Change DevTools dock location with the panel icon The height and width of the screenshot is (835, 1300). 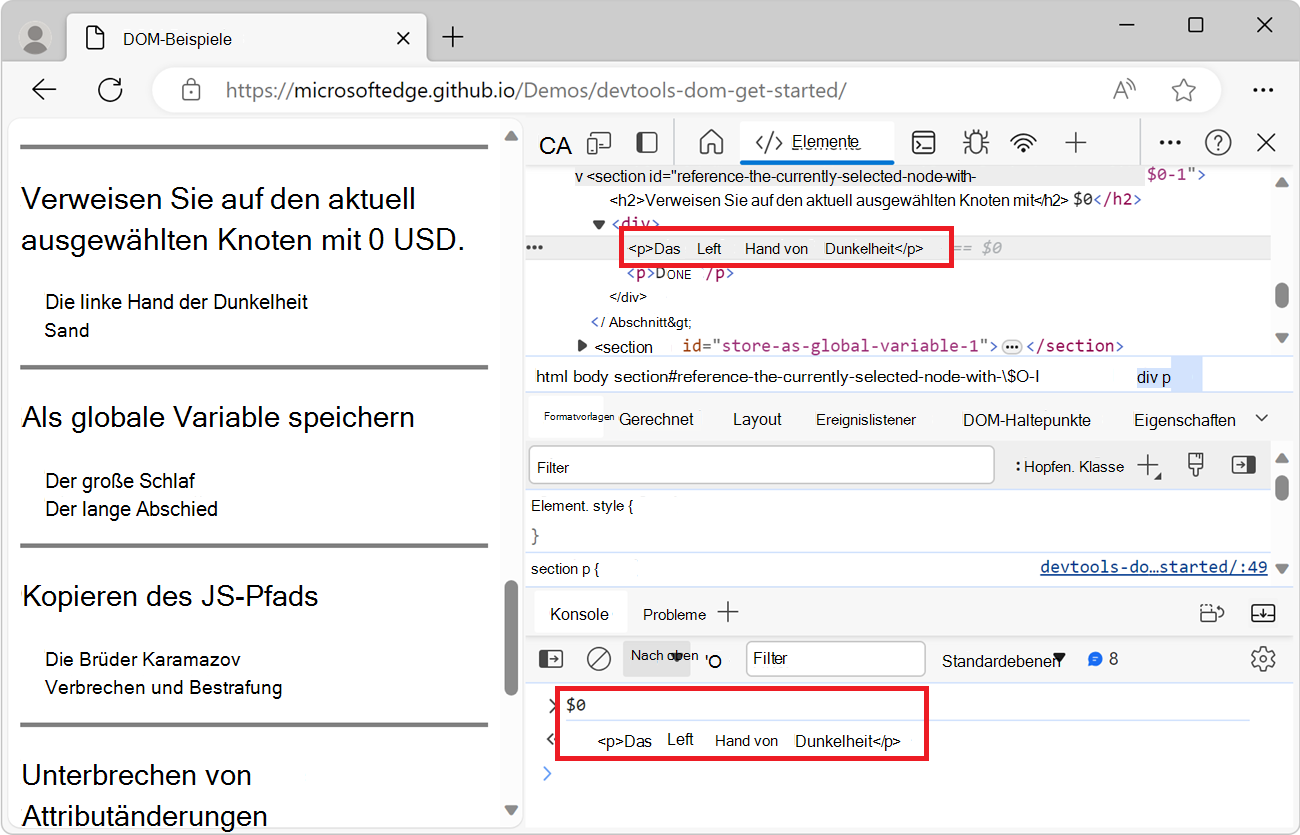tap(646, 143)
